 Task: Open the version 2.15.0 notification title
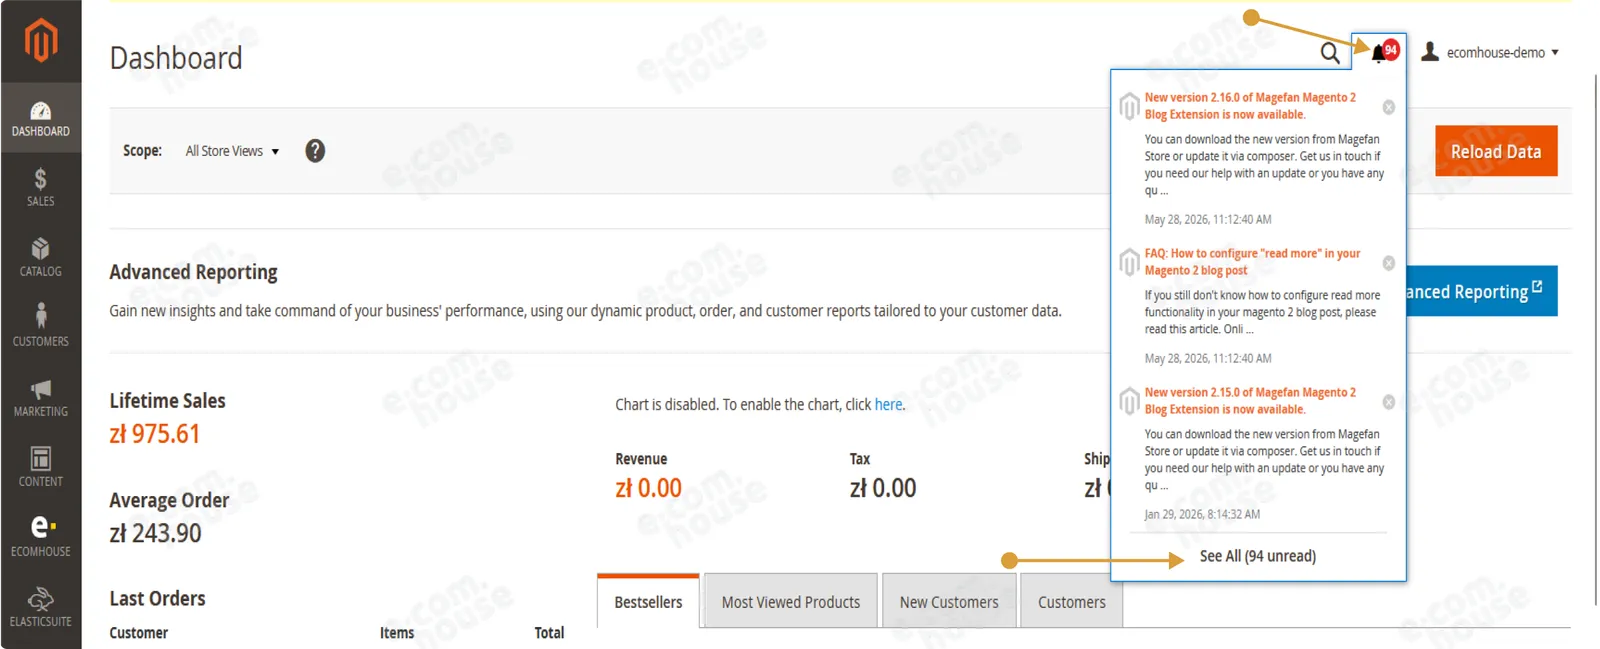[1250, 401]
